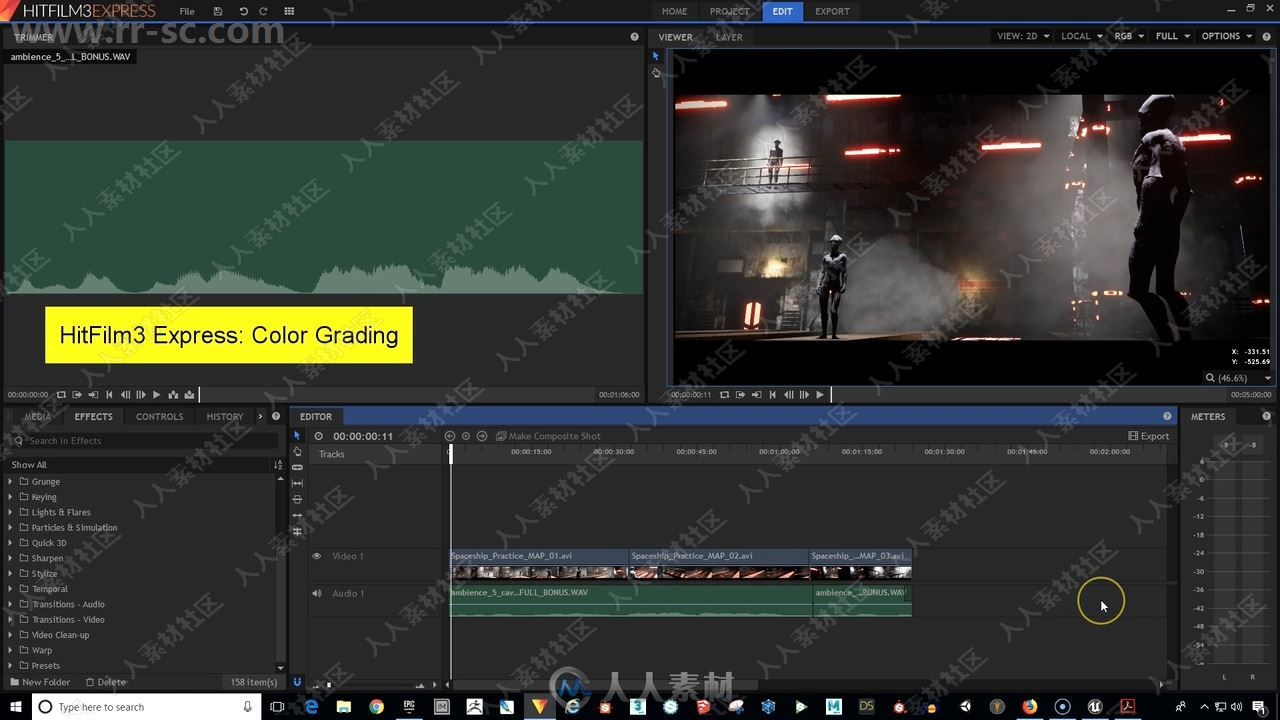
Task: Select the Spaceship_Practice_MAP_01.avi clip
Action: click(540, 565)
